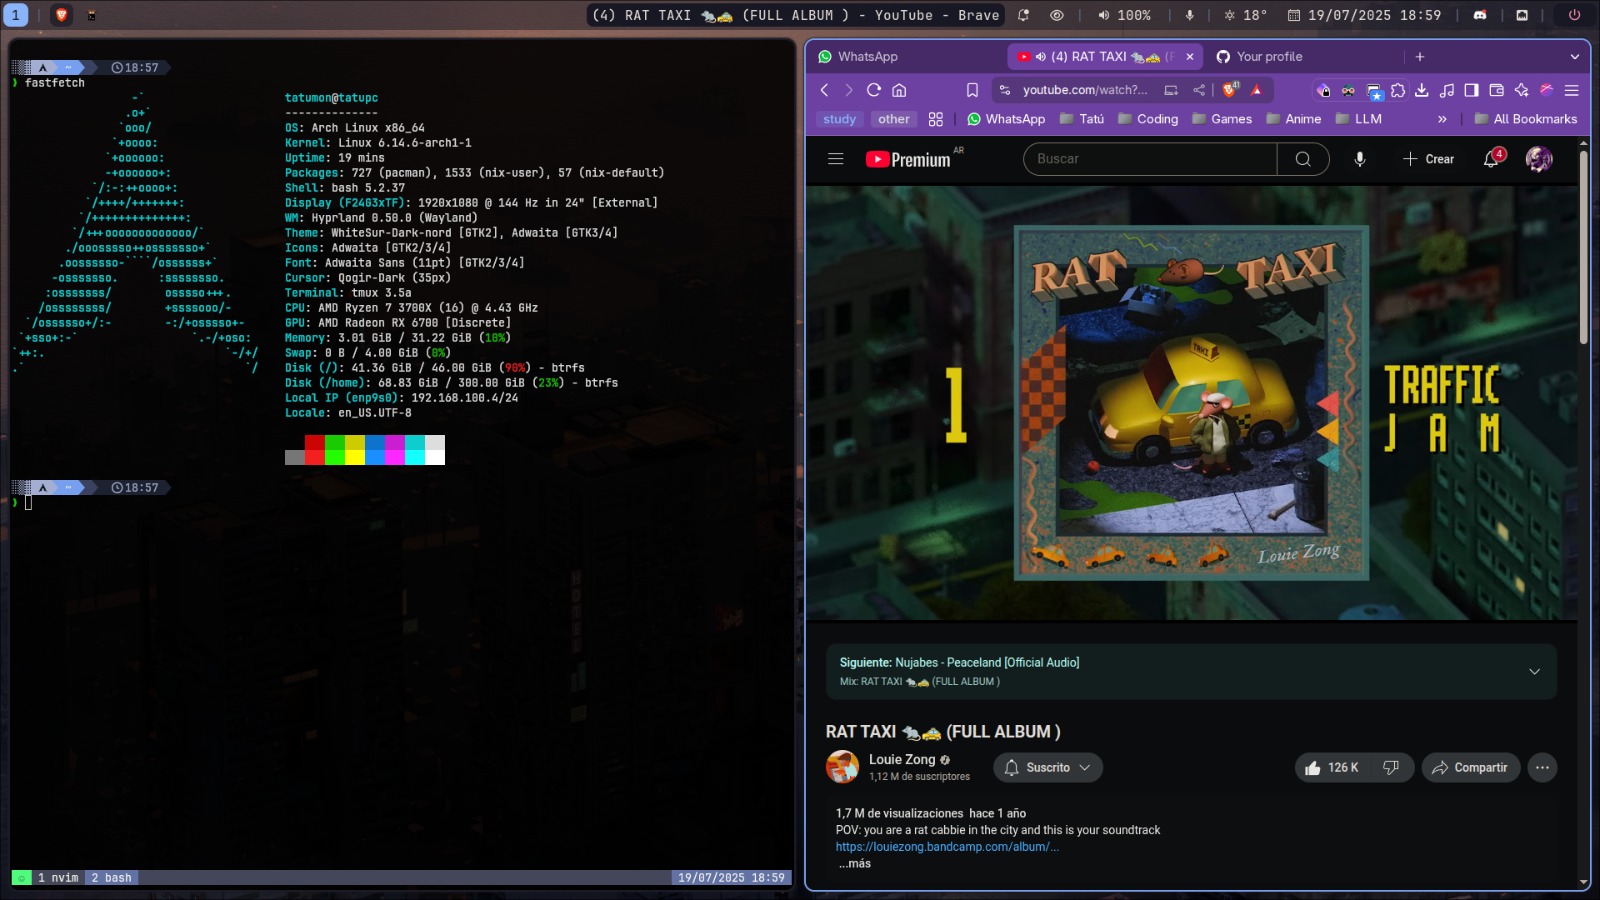1600x900 pixels.
Task: Open Louie Zong channel avatar
Action: pos(842,767)
